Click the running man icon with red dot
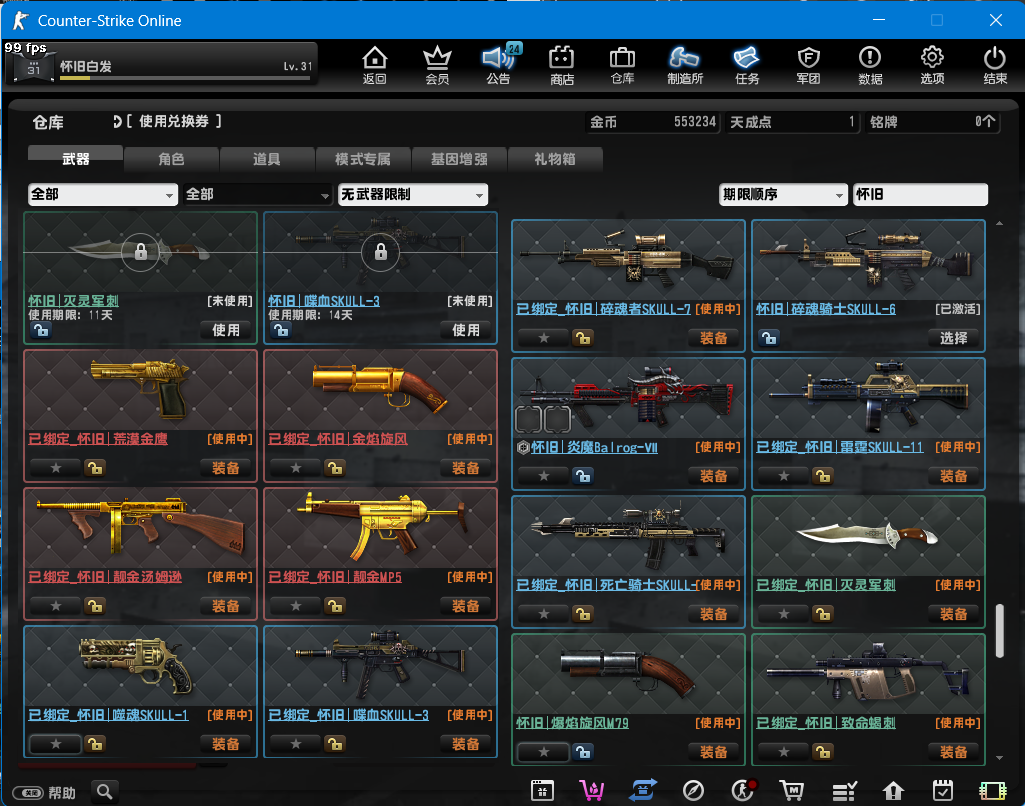1025x806 pixels. (x=743, y=791)
